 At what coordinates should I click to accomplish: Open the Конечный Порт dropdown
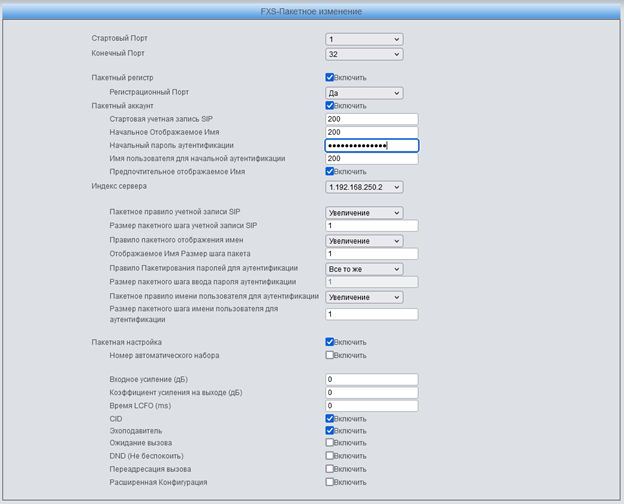(x=364, y=54)
